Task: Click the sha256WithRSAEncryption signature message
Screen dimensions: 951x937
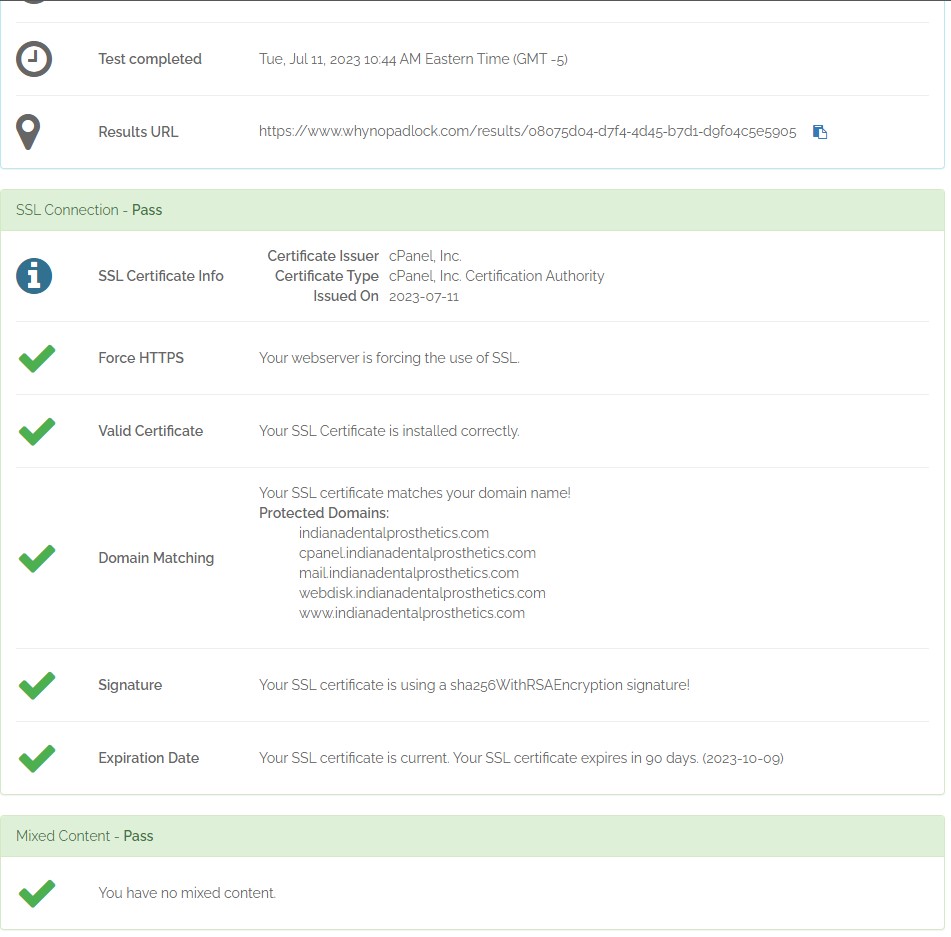Action: (474, 685)
